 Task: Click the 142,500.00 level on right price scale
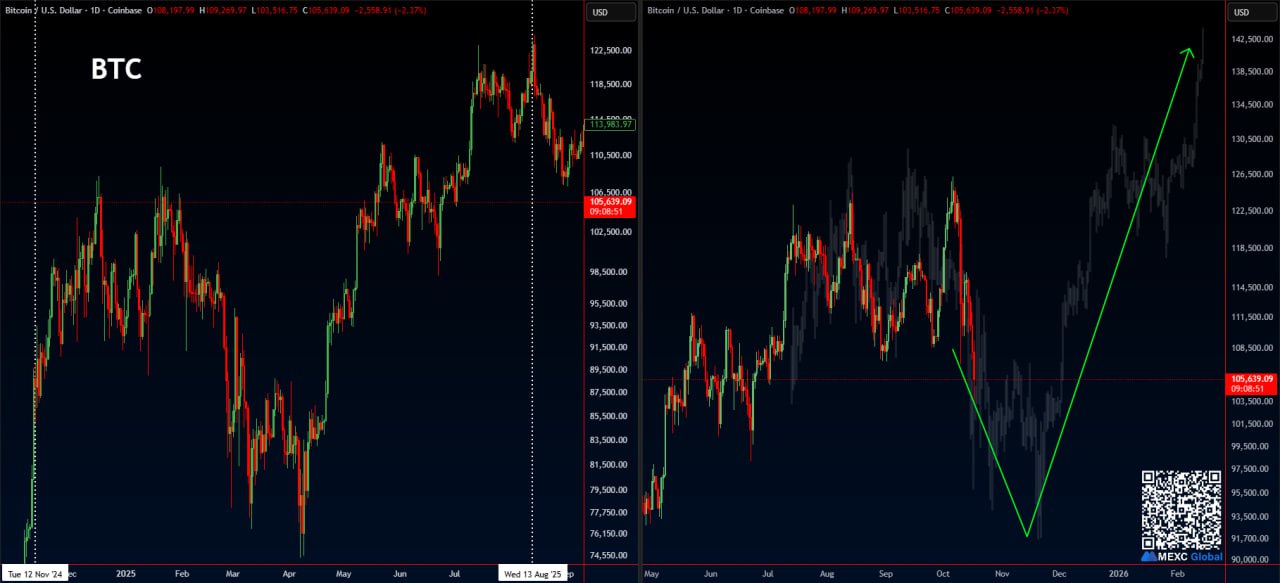[1252, 39]
